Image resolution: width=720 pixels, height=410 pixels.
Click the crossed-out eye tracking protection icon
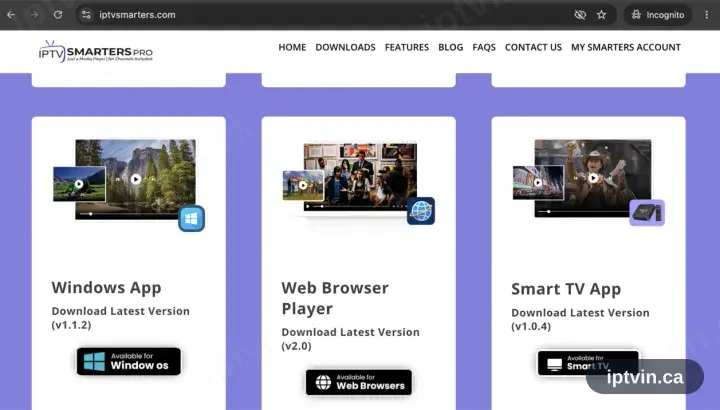click(580, 15)
